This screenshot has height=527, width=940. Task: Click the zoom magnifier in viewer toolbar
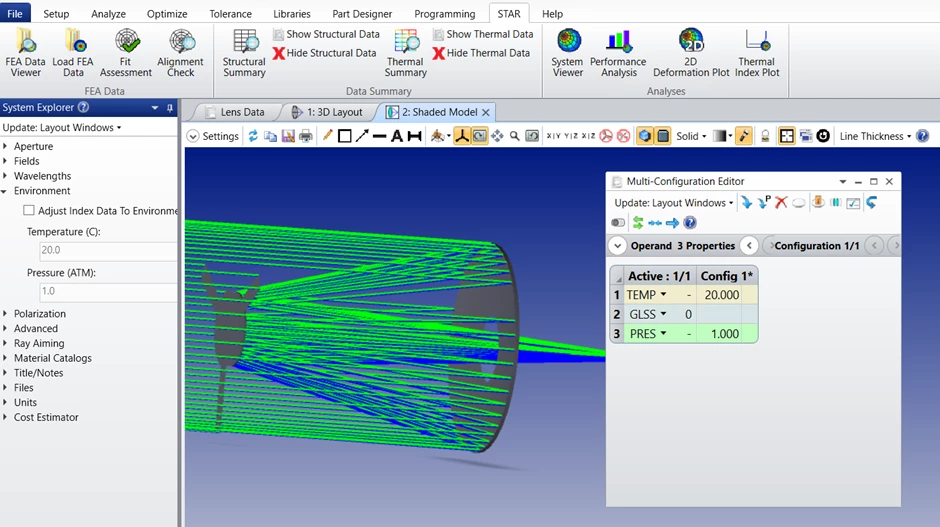click(514, 136)
